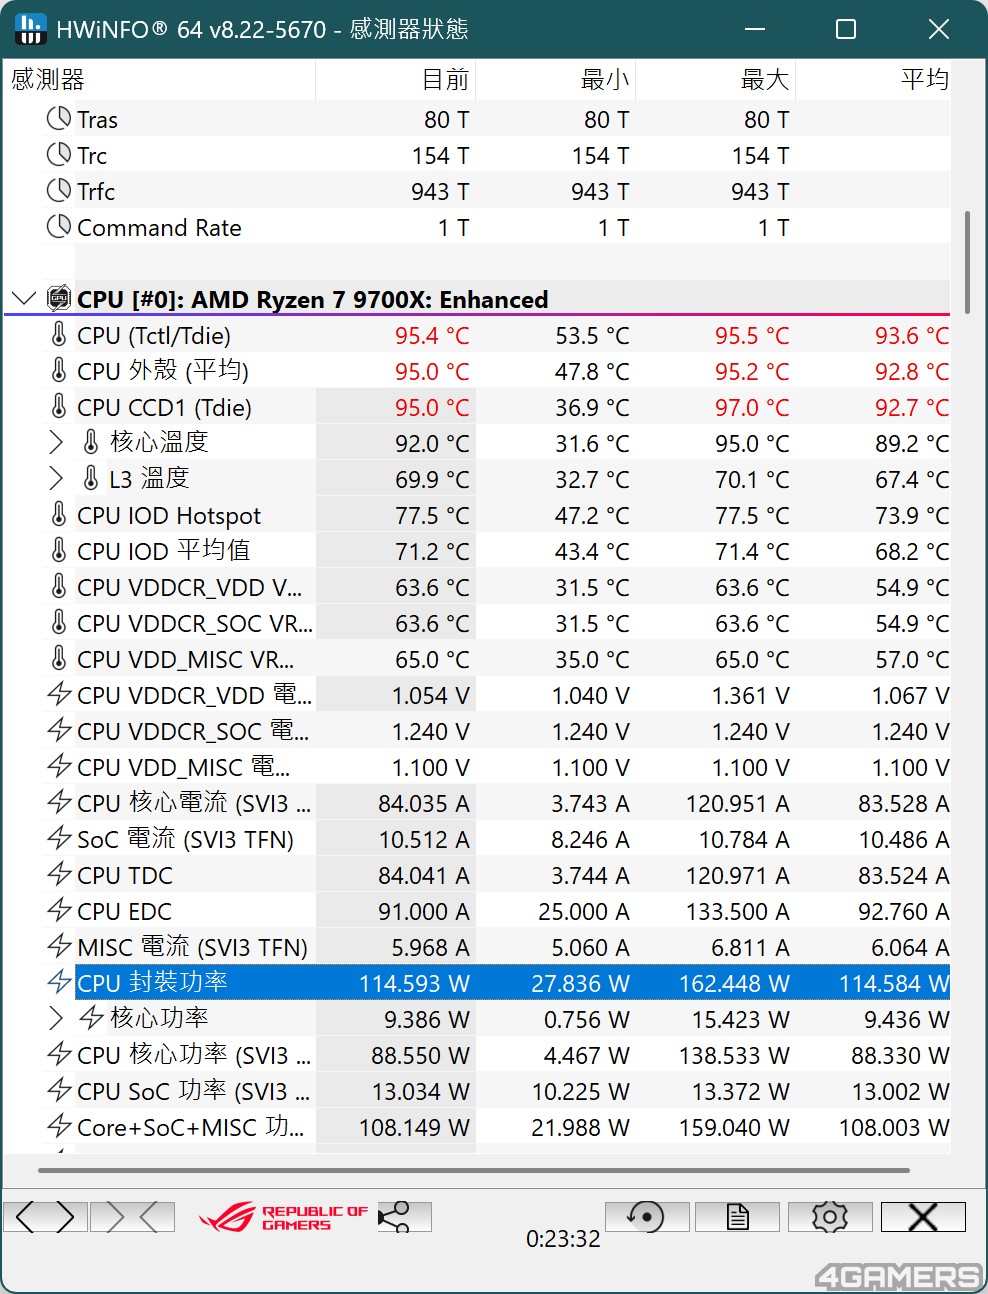Click the 平均 column header

click(873, 80)
